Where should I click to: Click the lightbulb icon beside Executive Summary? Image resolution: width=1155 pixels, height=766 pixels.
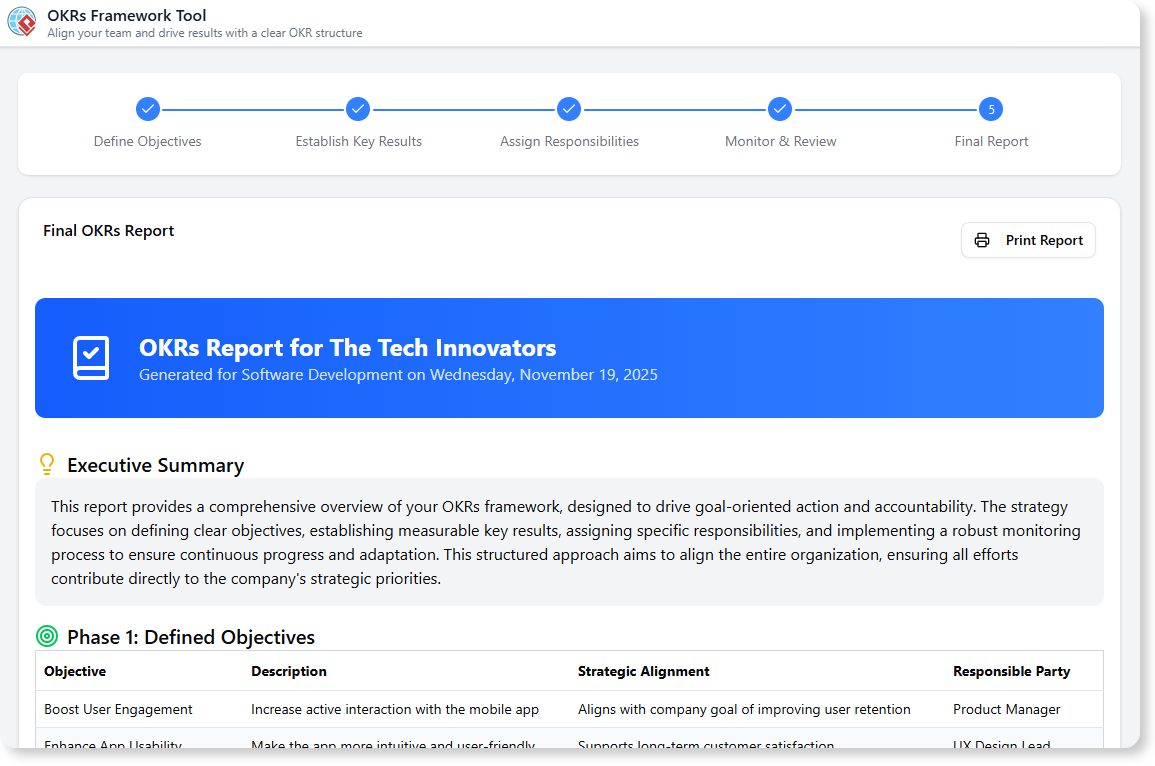[x=46, y=464]
